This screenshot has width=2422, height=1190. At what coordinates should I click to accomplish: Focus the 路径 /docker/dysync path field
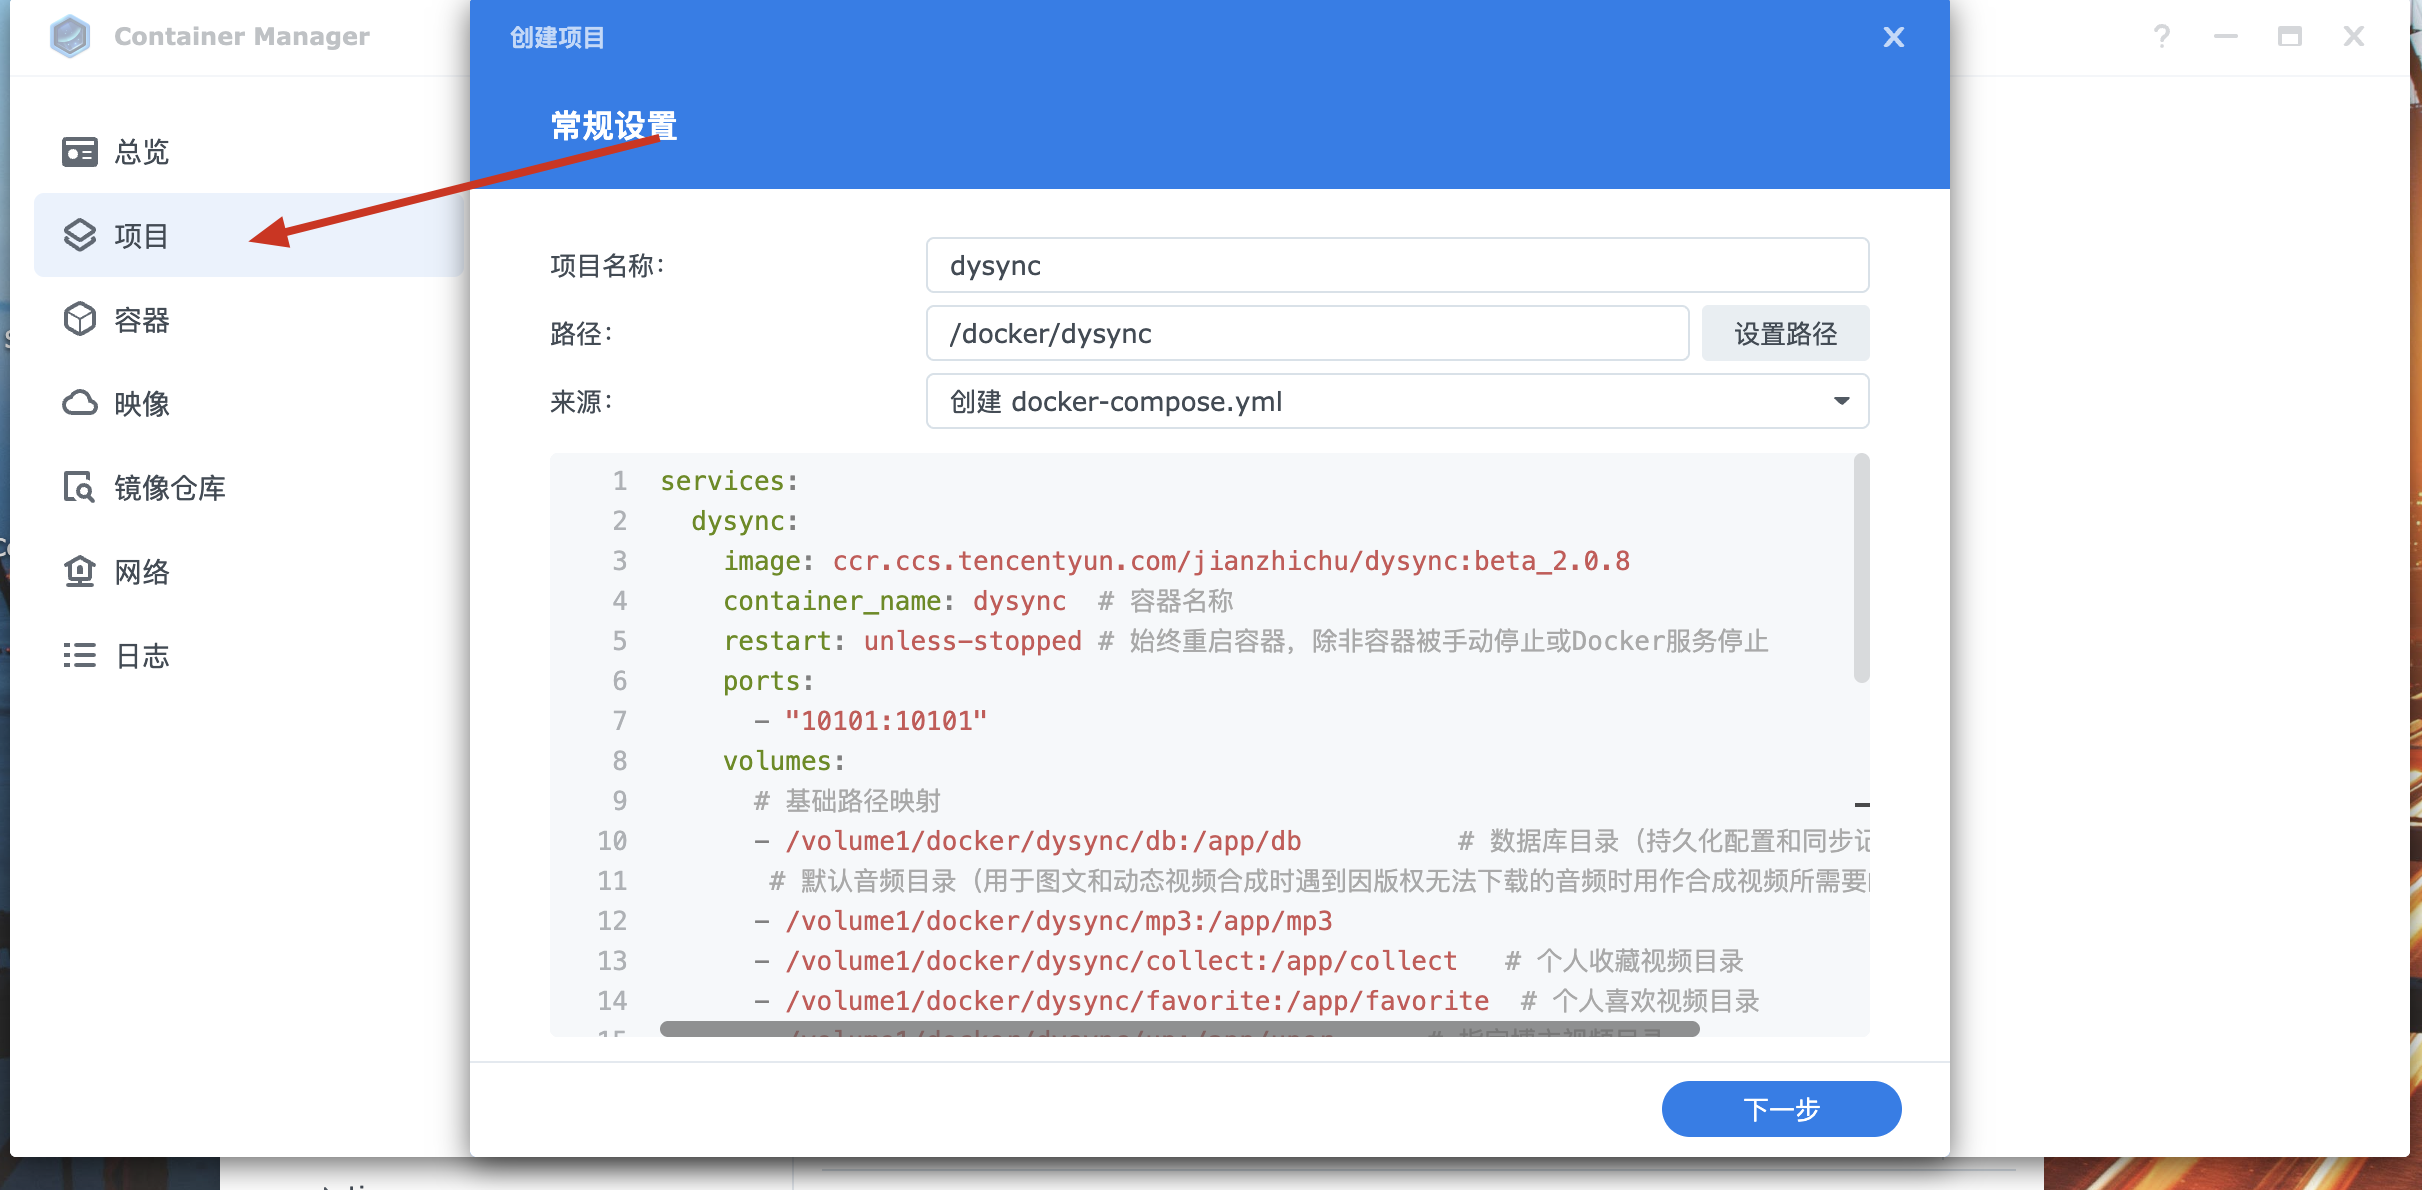click(1306, 333)
